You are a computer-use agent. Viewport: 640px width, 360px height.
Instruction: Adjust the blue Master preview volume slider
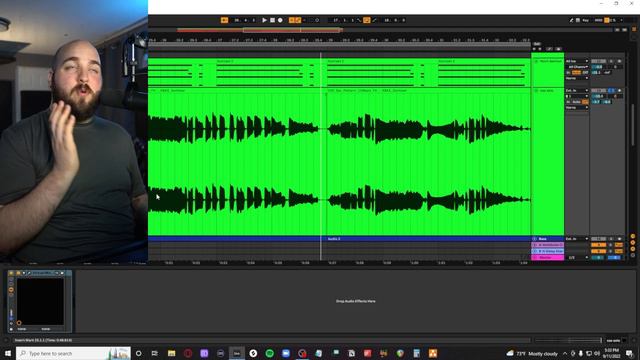614,258
